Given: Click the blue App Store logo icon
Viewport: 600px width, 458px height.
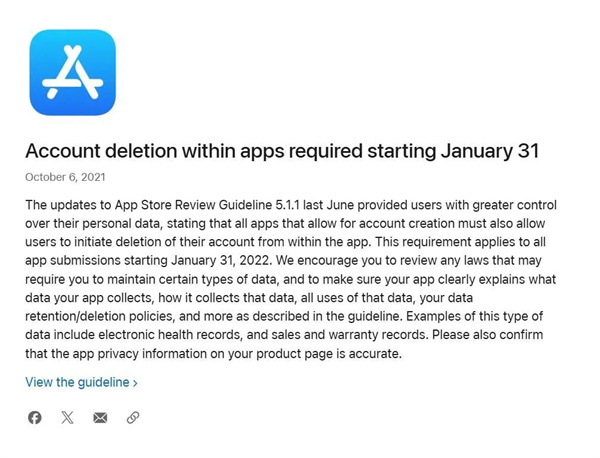Looking at the screenshot, I should coord(73,72).
